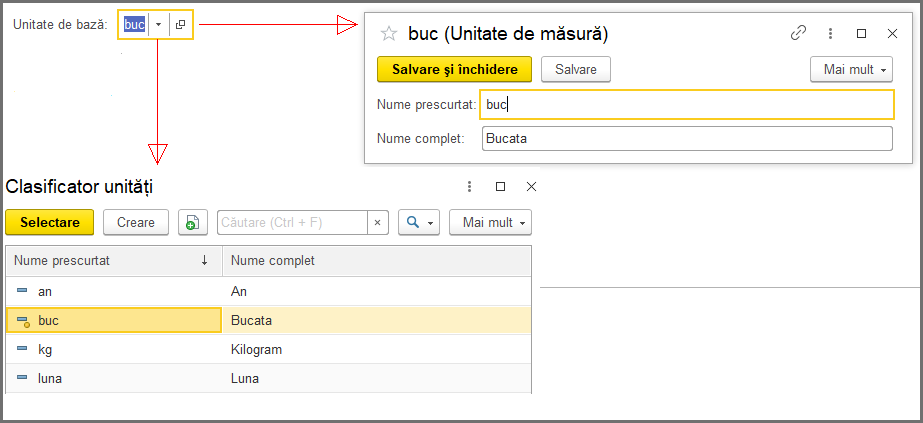This screenshot has width=923, height=423.
Task: Focus the Nume prescurtat input field
Action: 687,105
